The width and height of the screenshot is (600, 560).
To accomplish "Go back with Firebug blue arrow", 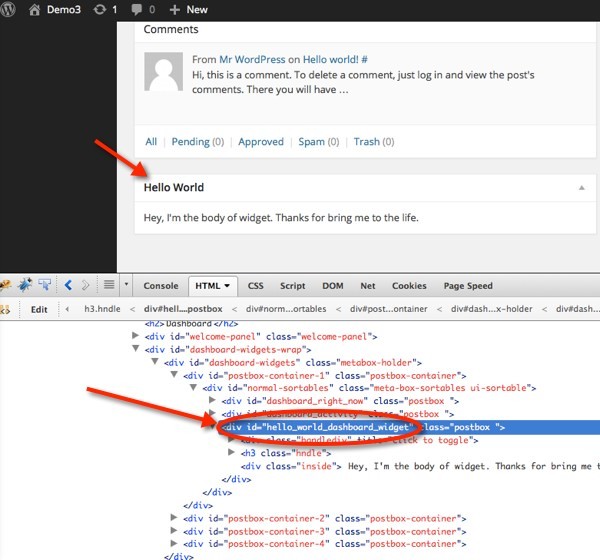I will point(68,285).
